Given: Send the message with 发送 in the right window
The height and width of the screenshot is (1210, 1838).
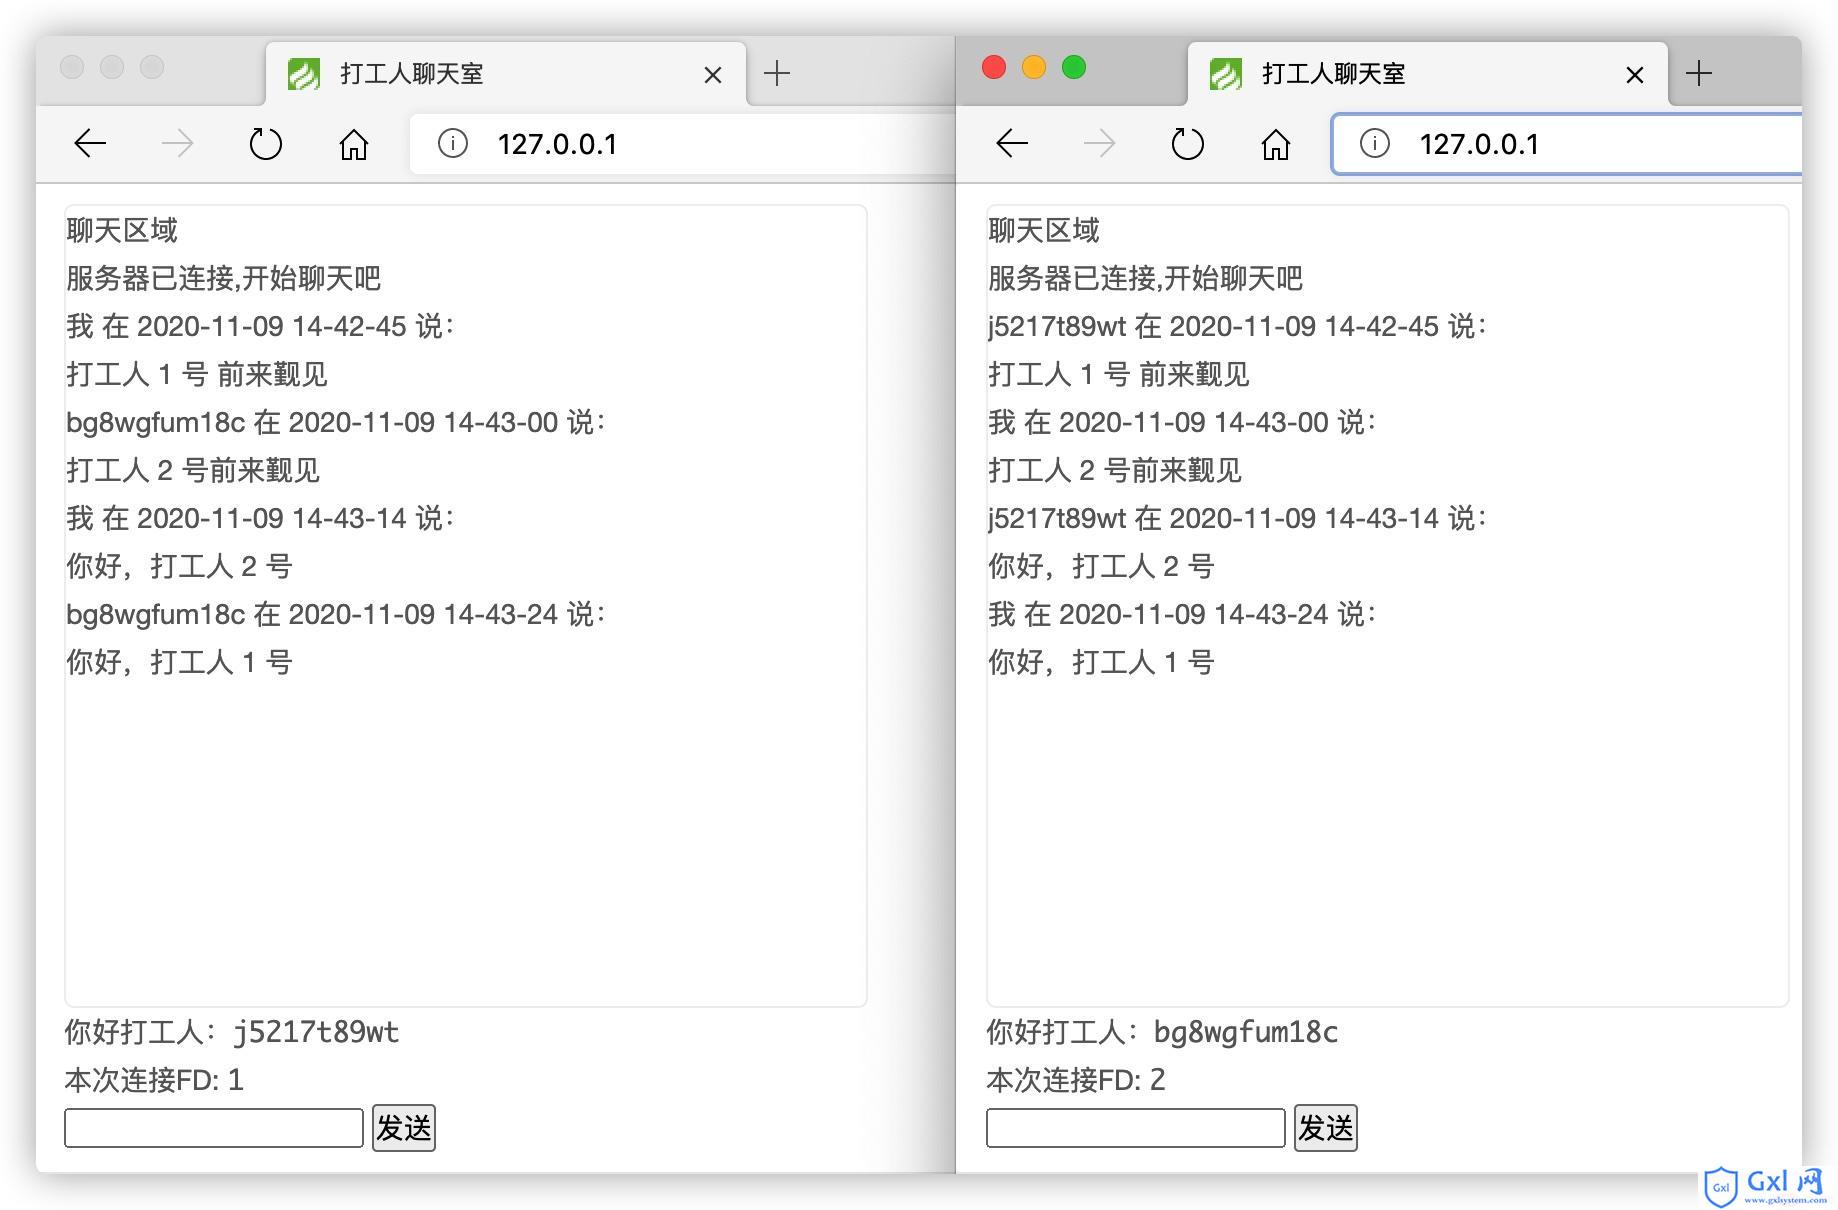Looking at the screenshot, I should tap(1326, 1128).
